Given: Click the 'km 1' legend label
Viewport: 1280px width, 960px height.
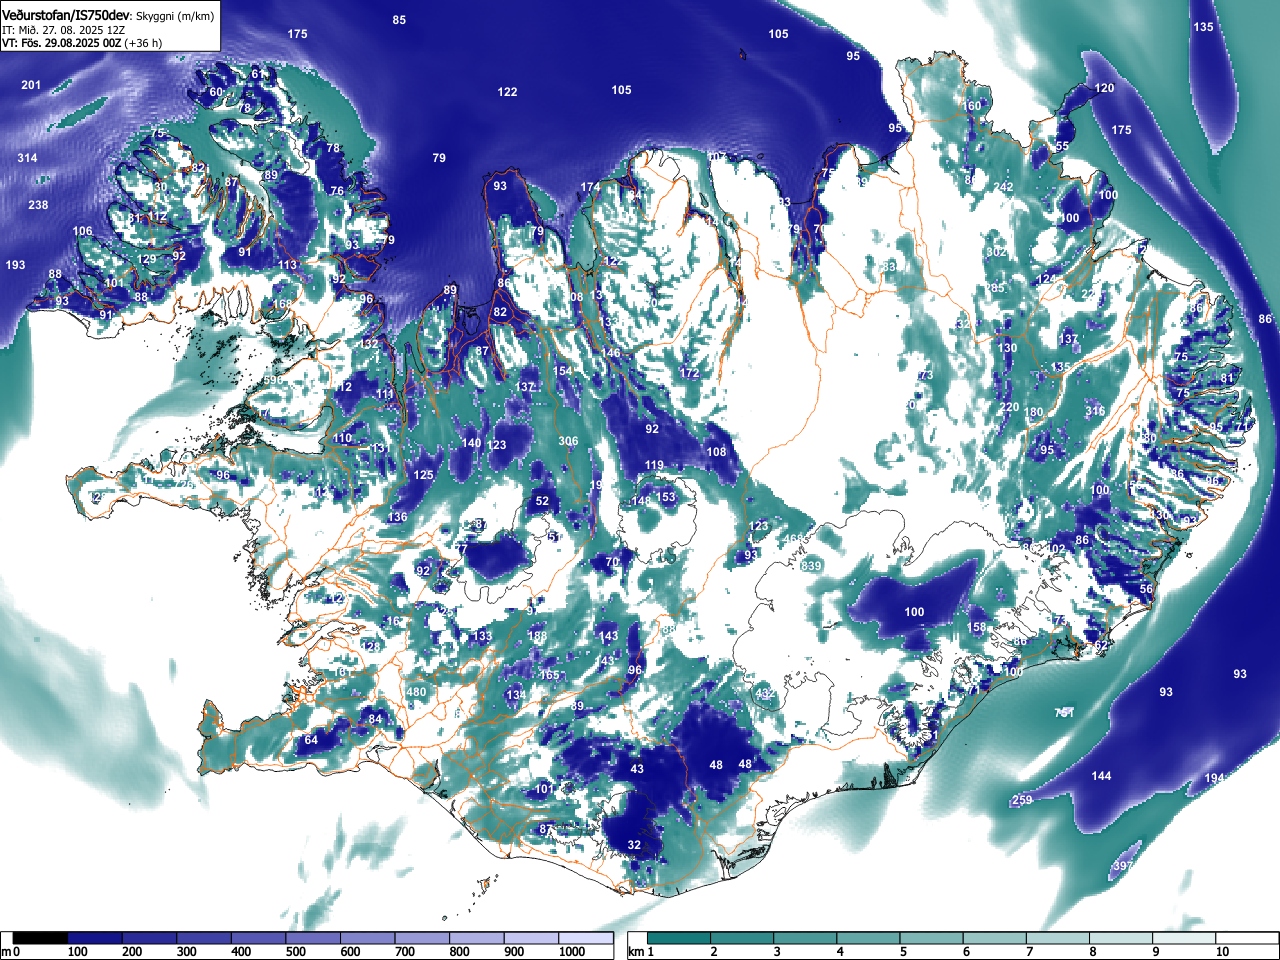Looking at the screenshot, I should (x=640, y=952).
